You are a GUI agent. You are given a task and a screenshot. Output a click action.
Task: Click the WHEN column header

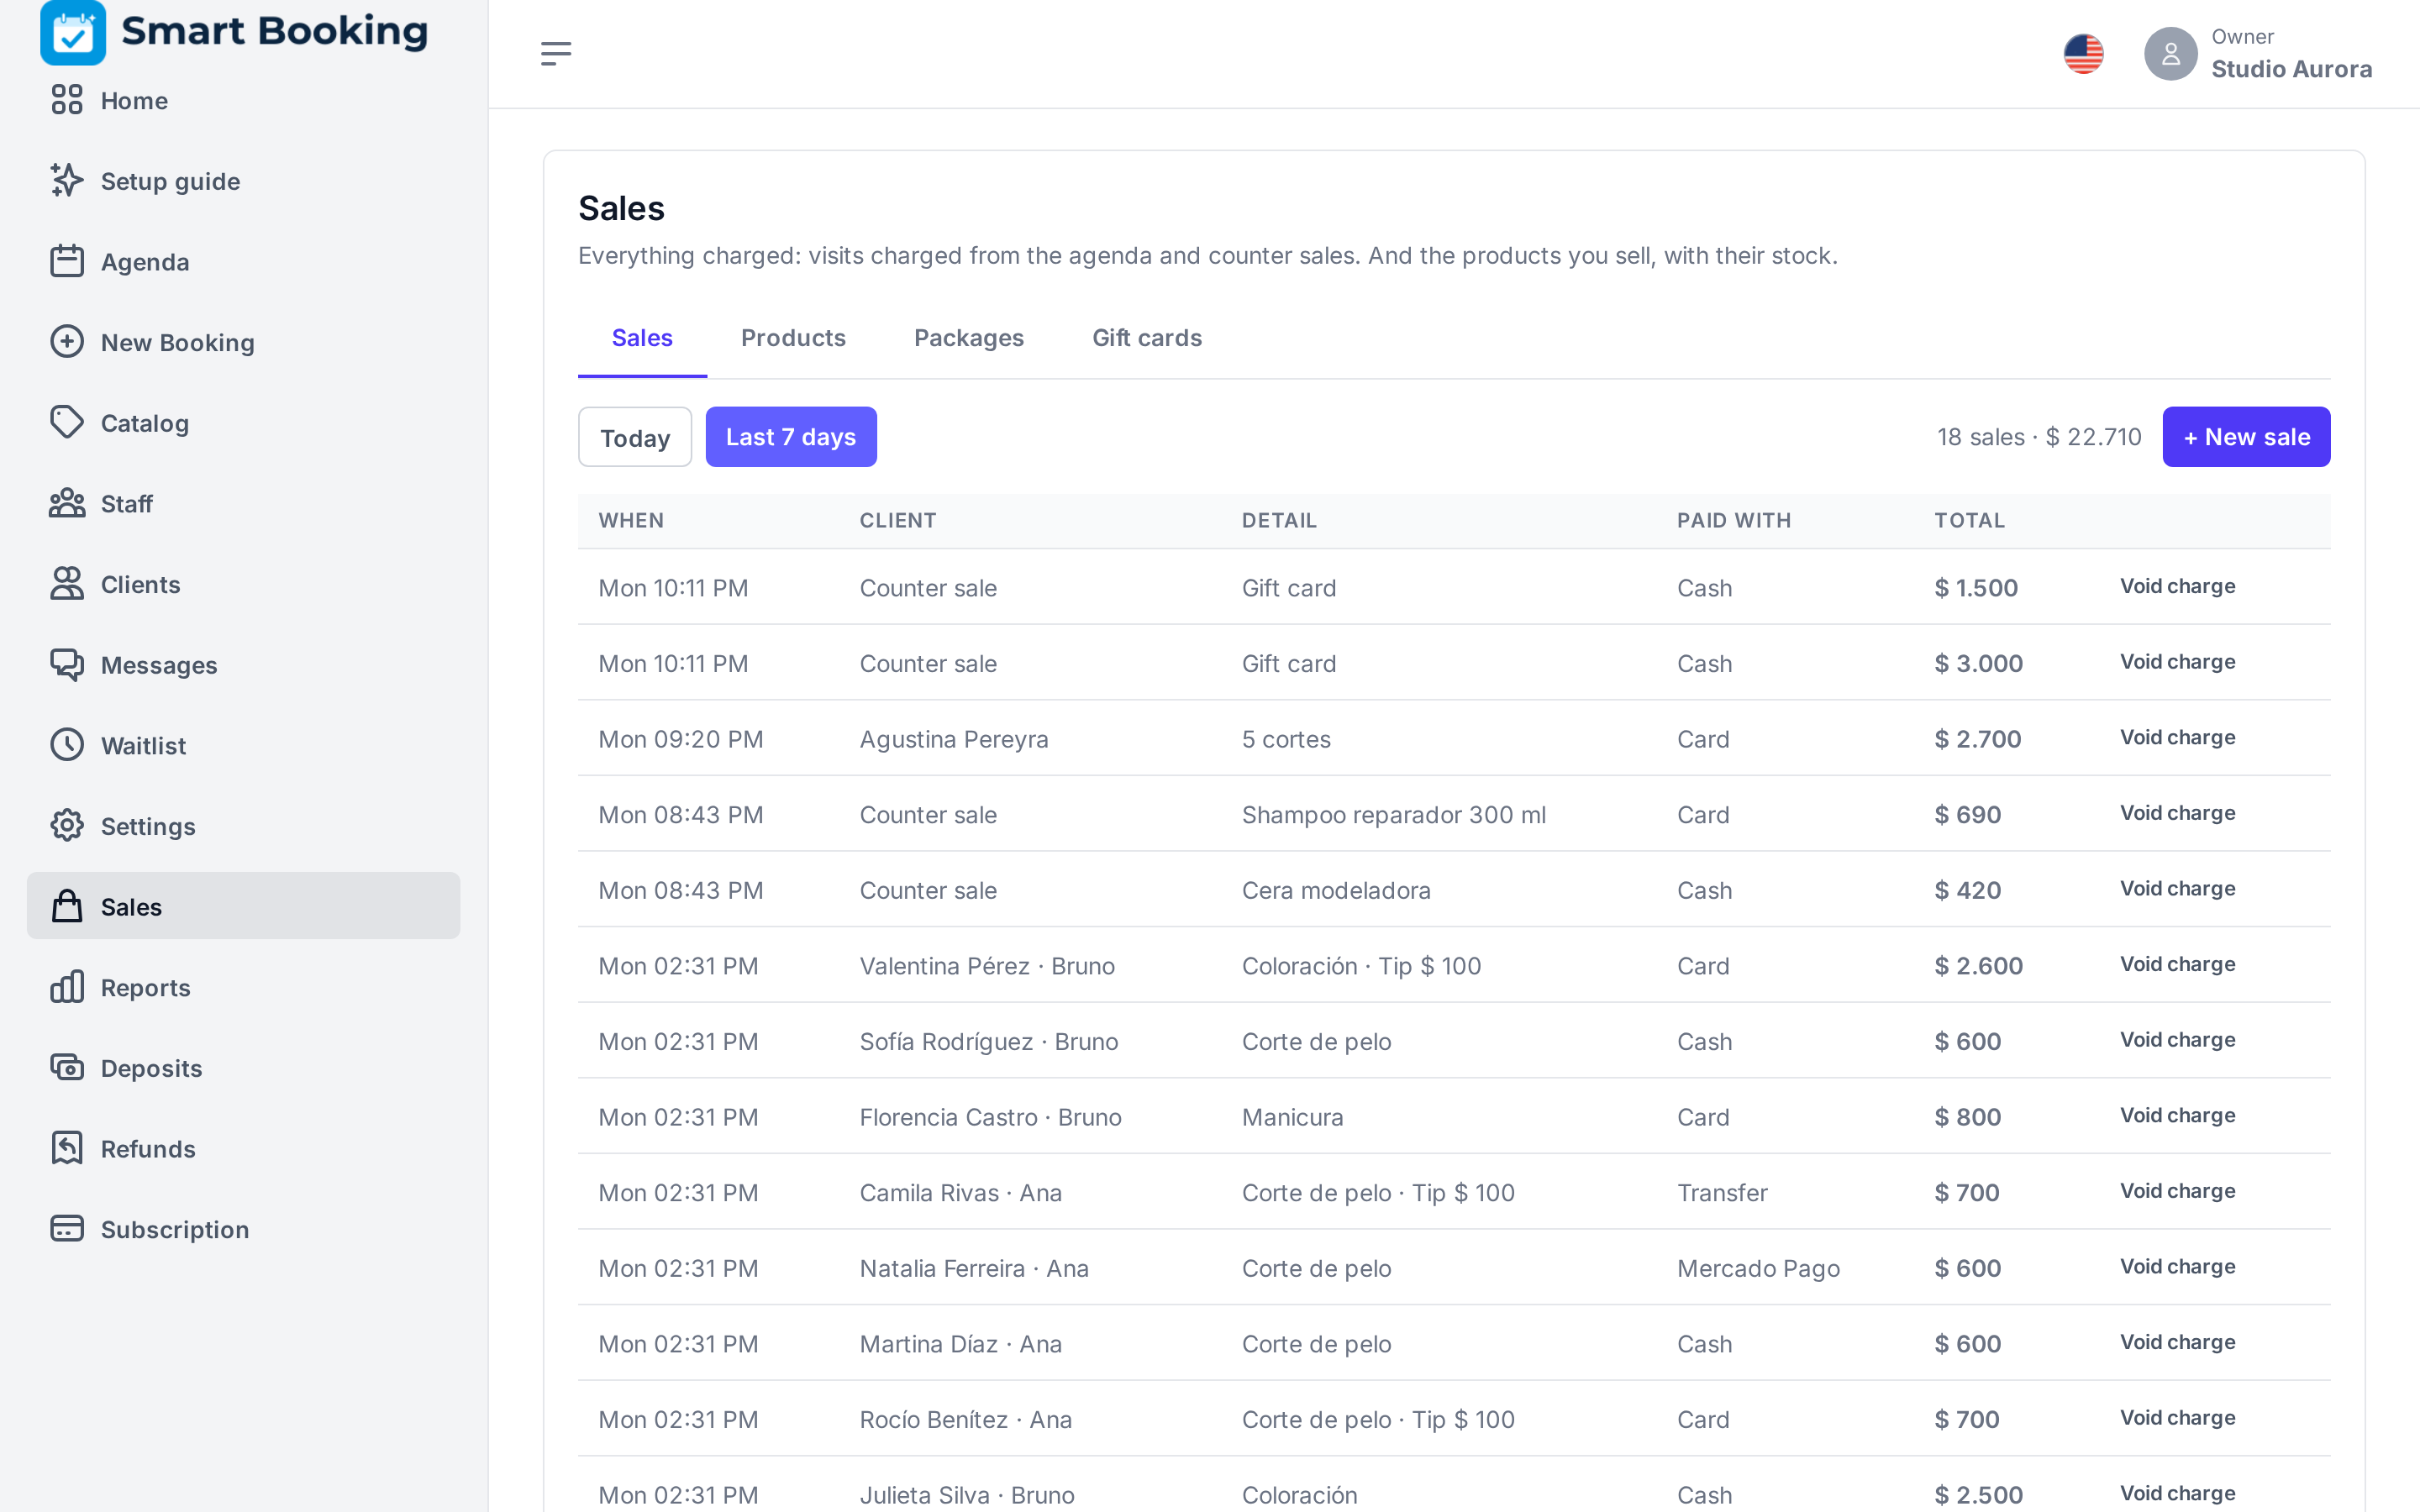(x=631, y=520)
